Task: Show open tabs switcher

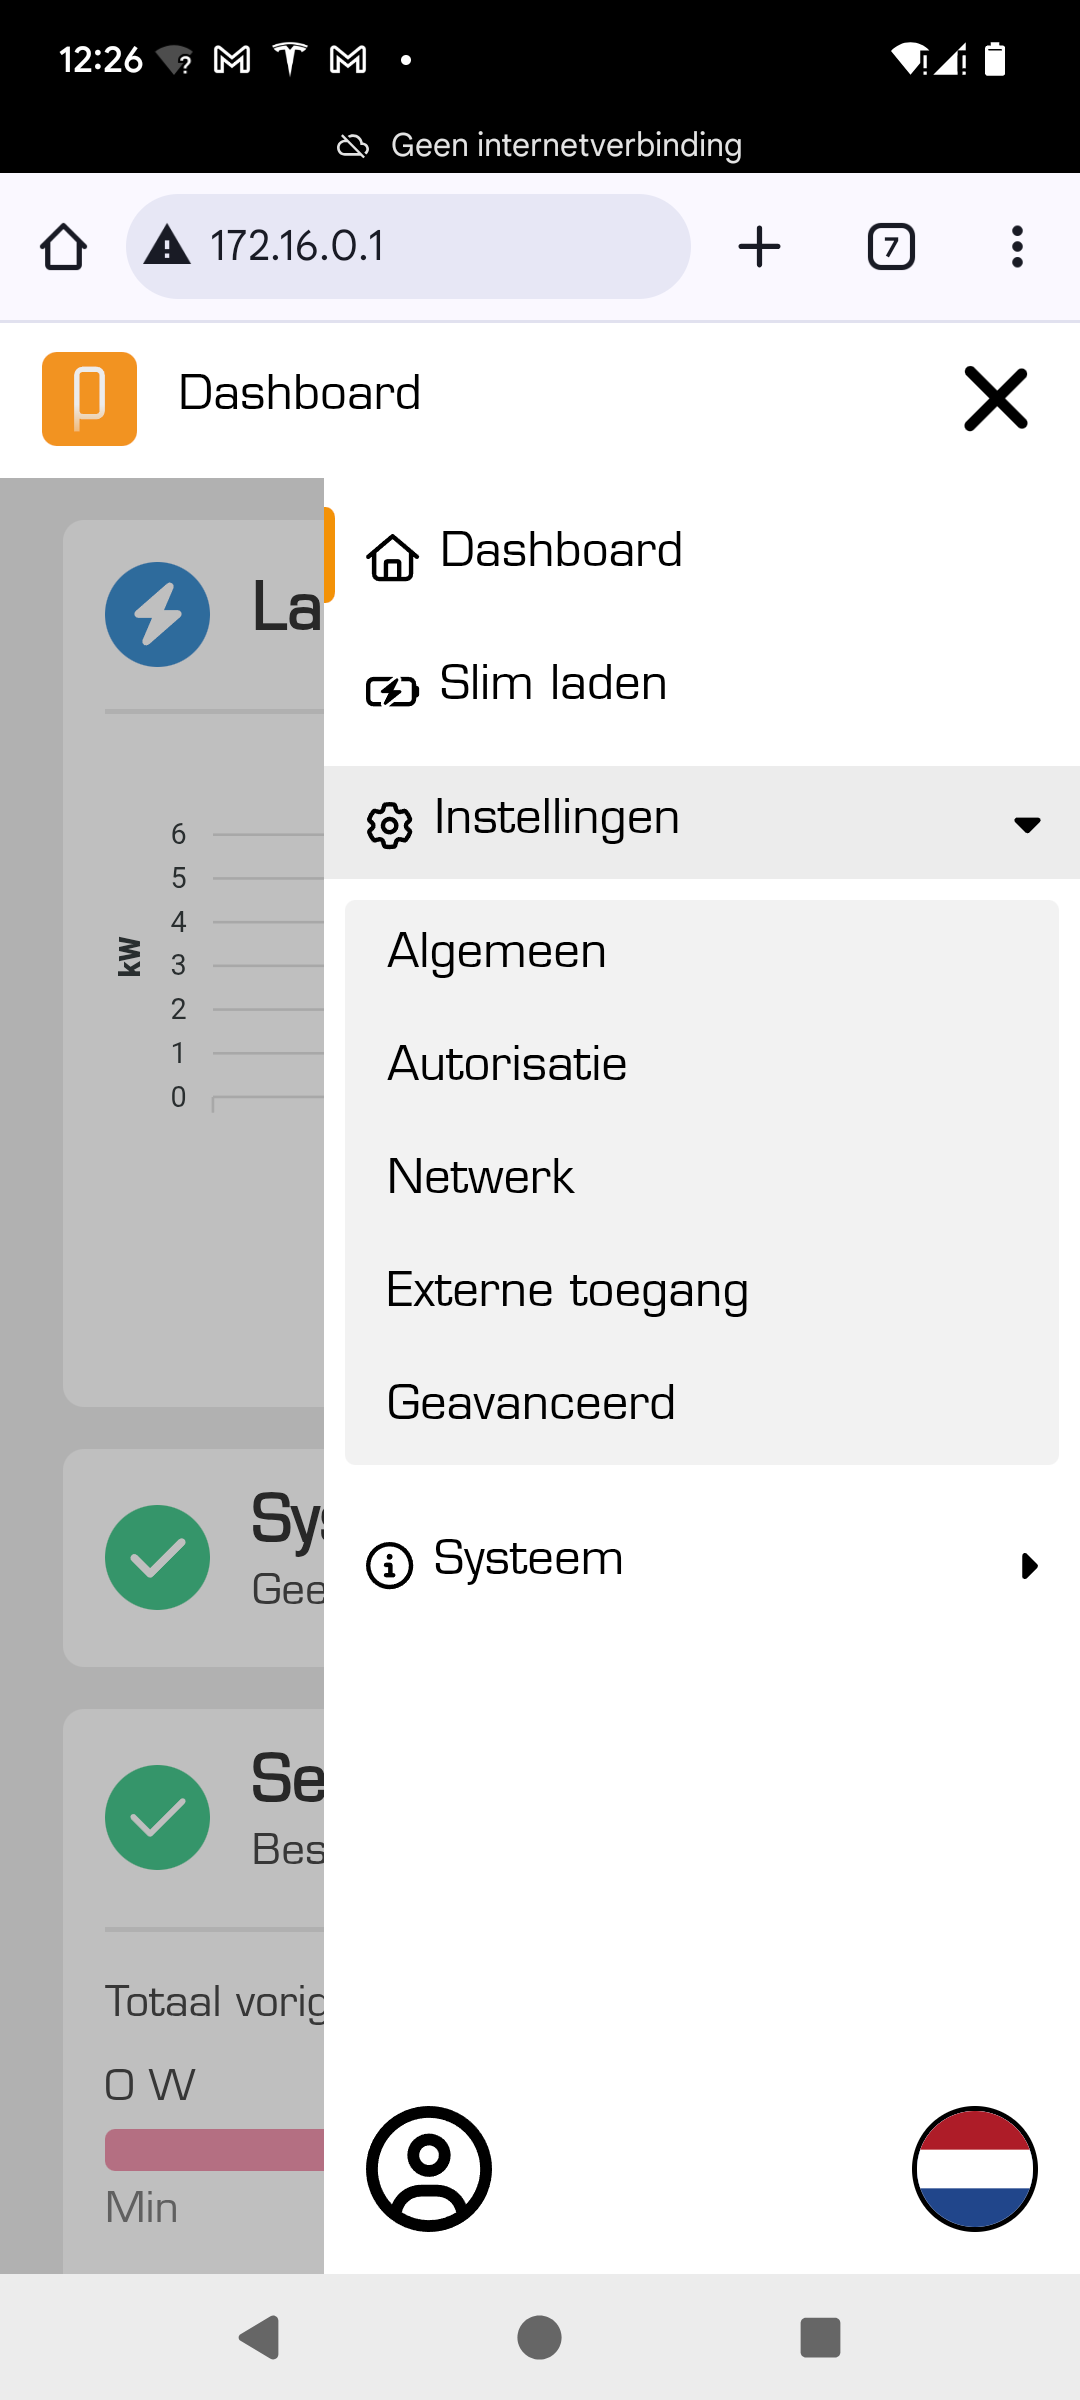Action: 891,247
